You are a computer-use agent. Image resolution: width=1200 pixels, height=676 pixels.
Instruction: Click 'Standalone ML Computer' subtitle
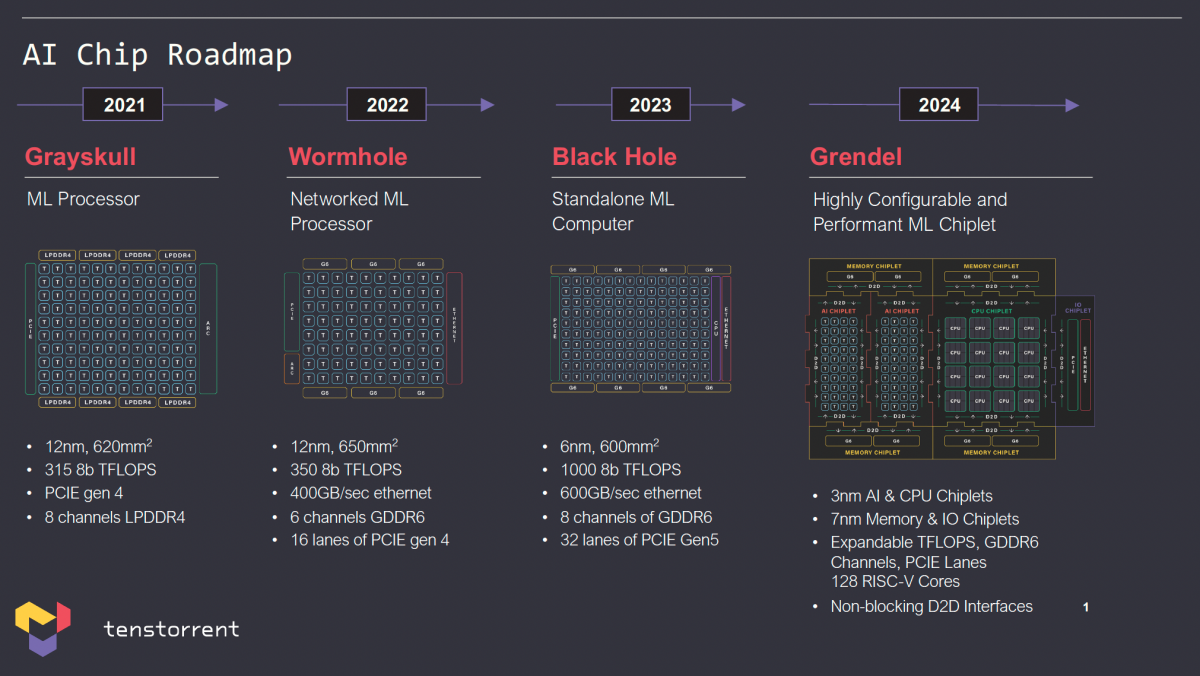[613, 211]
